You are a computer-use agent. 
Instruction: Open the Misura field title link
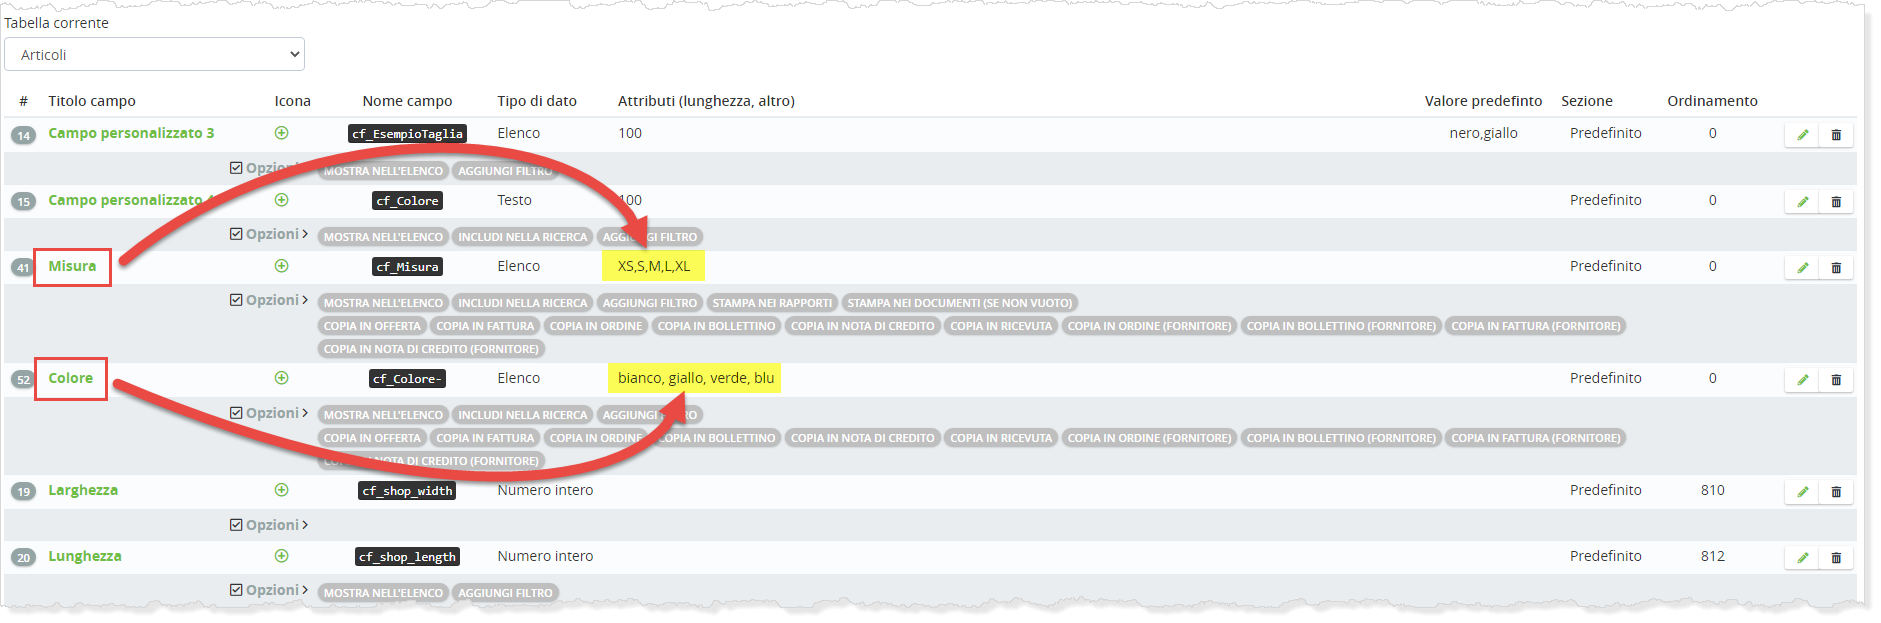click(x=72, y=266)
